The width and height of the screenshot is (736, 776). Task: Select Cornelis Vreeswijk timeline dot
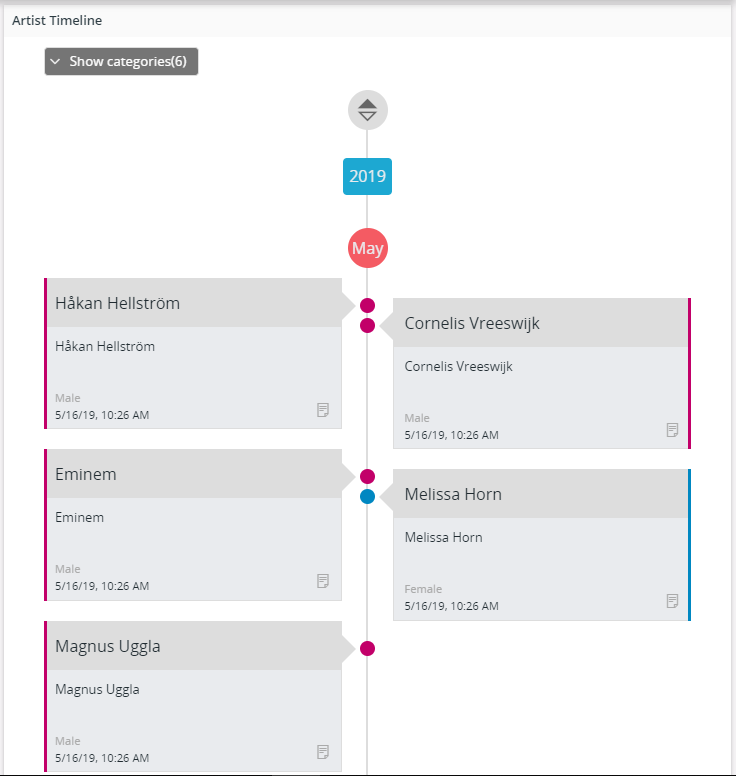(367, 325)
